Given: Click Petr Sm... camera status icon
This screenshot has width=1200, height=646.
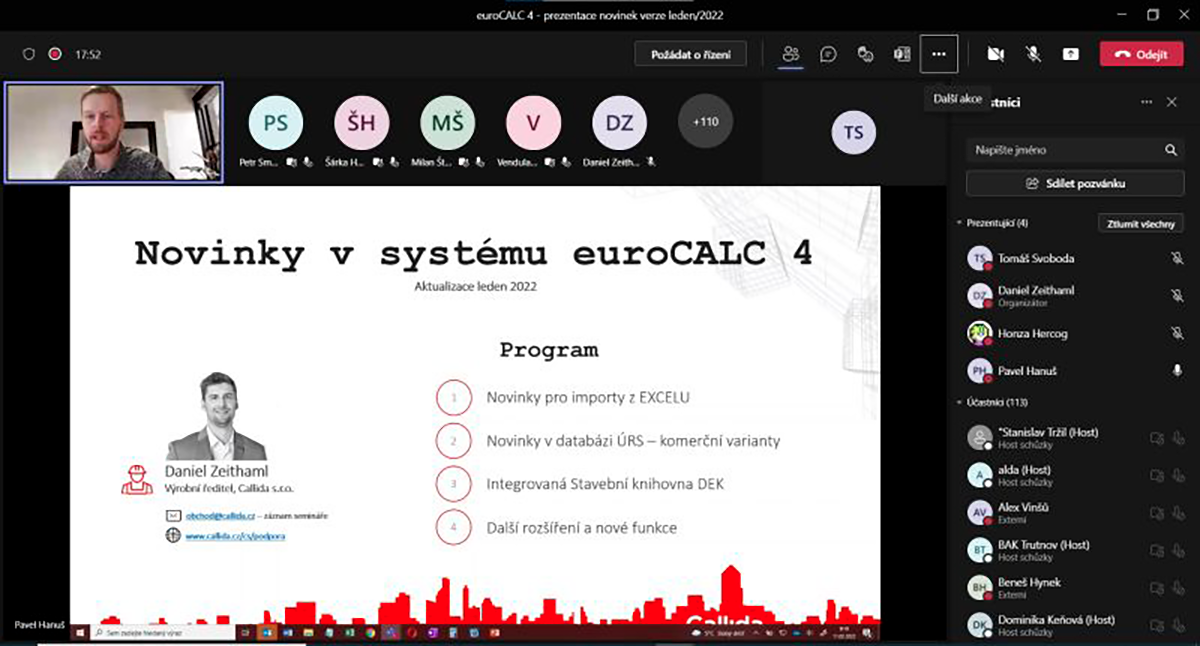Looking at the screenshot, I should point(291,161).
